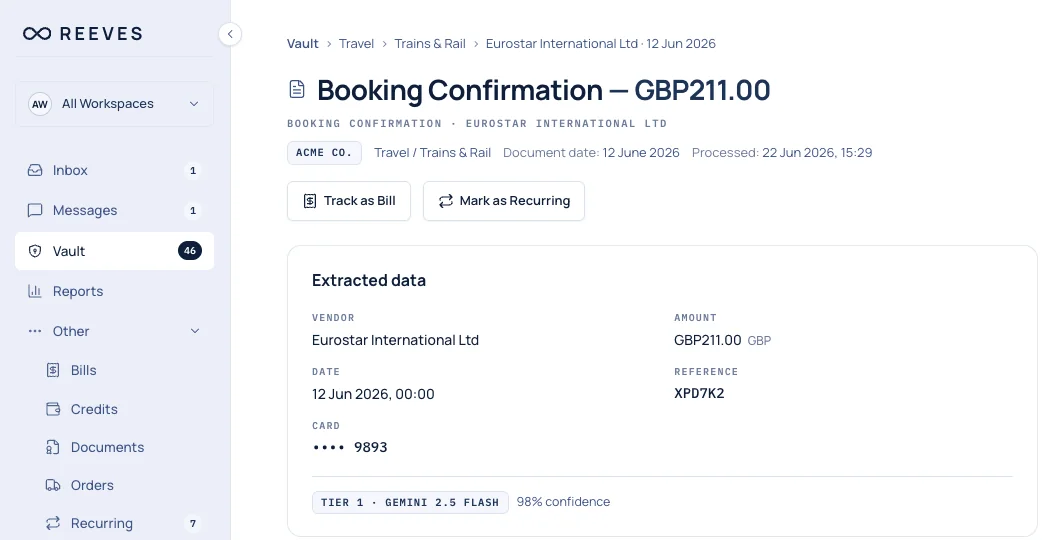
Task: Click the Messages speech bubble icon
Action: coord(35,211)
